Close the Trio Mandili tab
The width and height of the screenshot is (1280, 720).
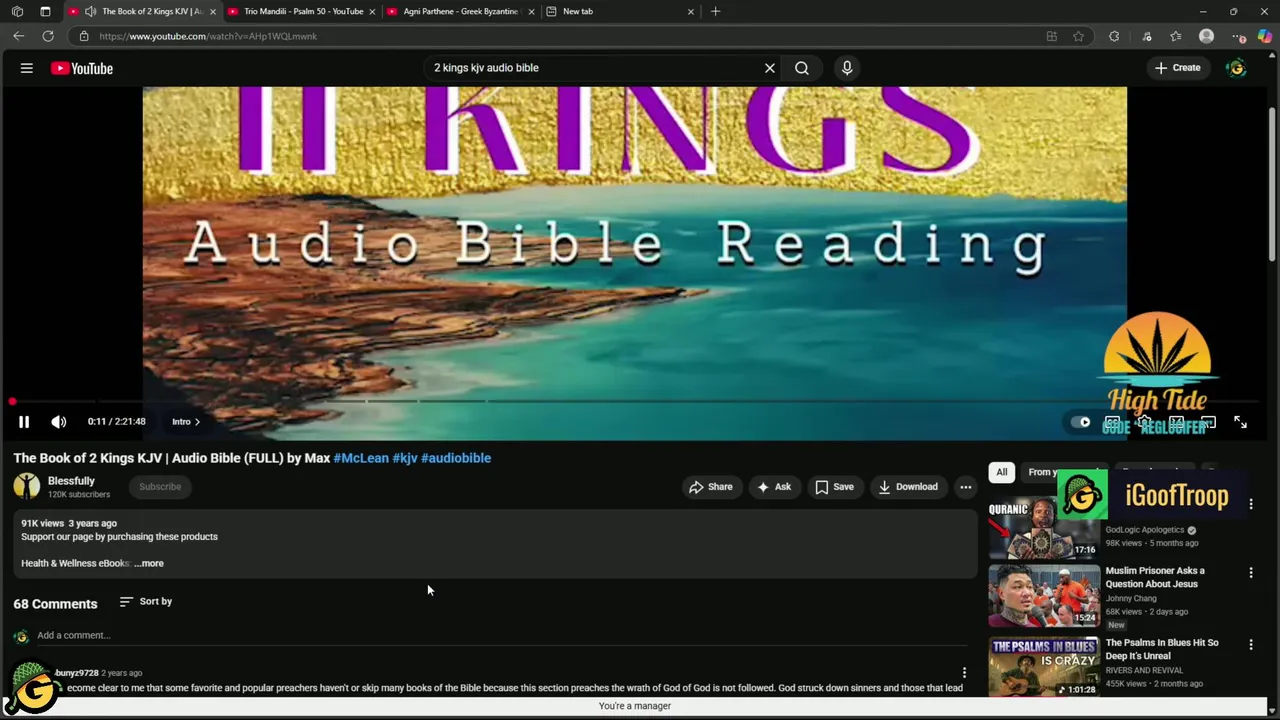pyautogui.click(x=372, y=11)
